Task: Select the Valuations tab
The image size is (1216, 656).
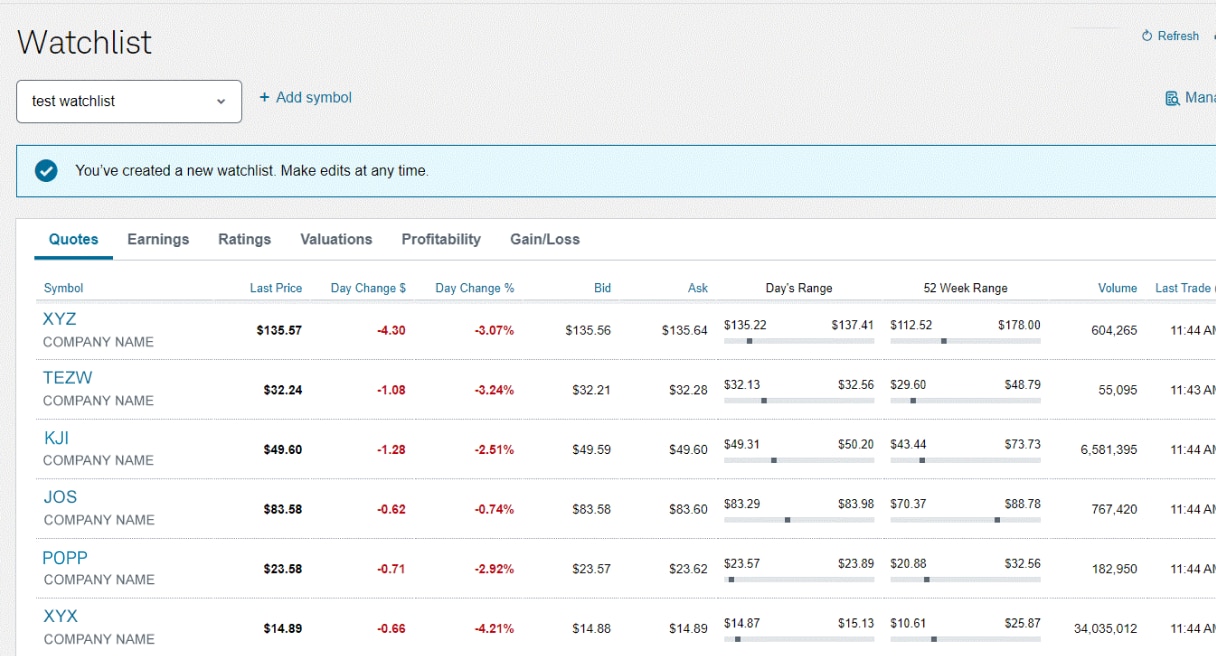Action: click(336, 239)
